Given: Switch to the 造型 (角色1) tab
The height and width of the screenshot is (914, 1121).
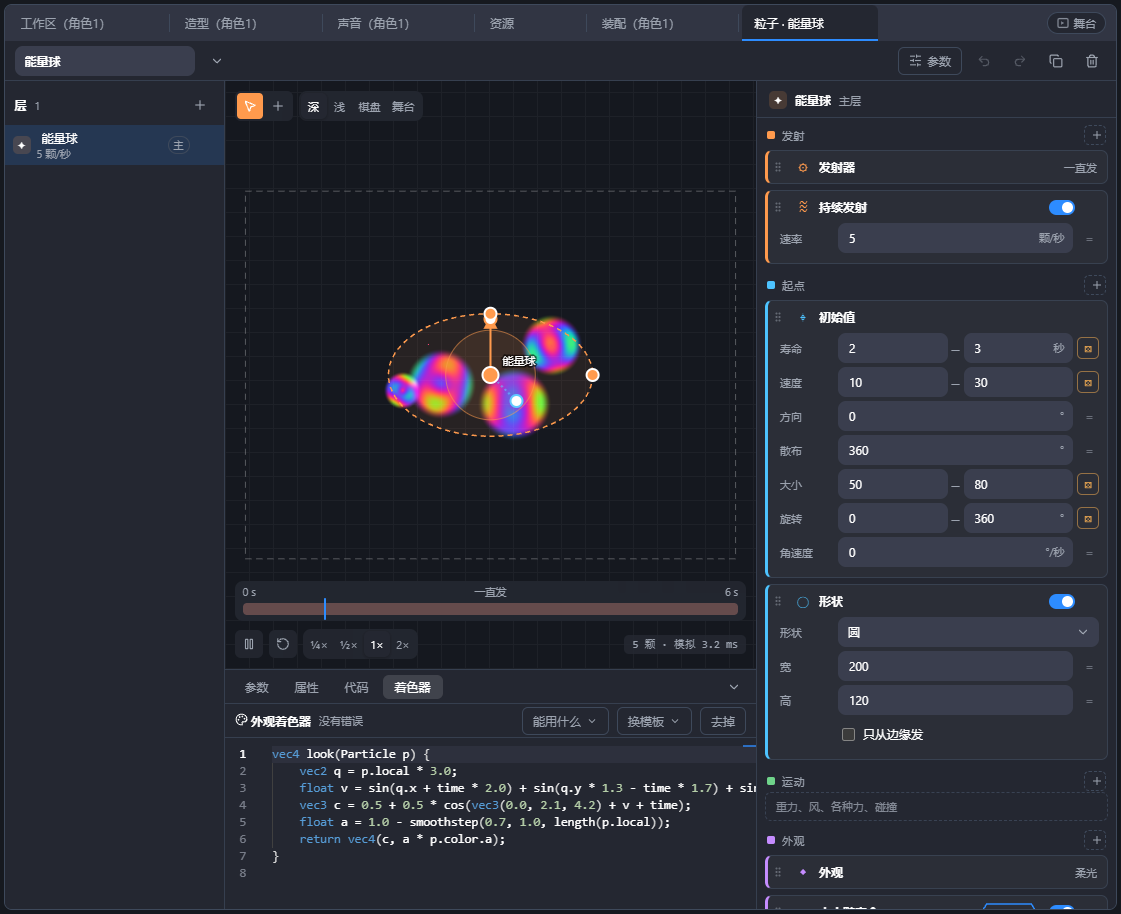Looking at the screenshot, I should pyautogui.click(x=220, y=24).
